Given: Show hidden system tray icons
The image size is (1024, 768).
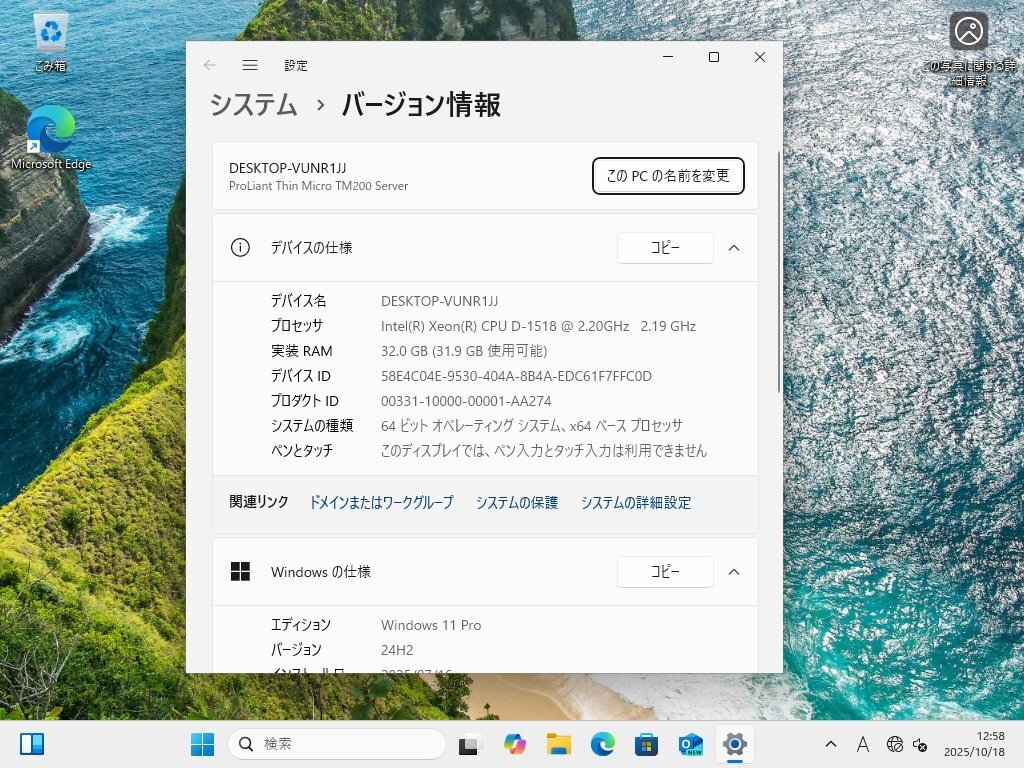Looking at the screenshot, I should tap(831, 744).
